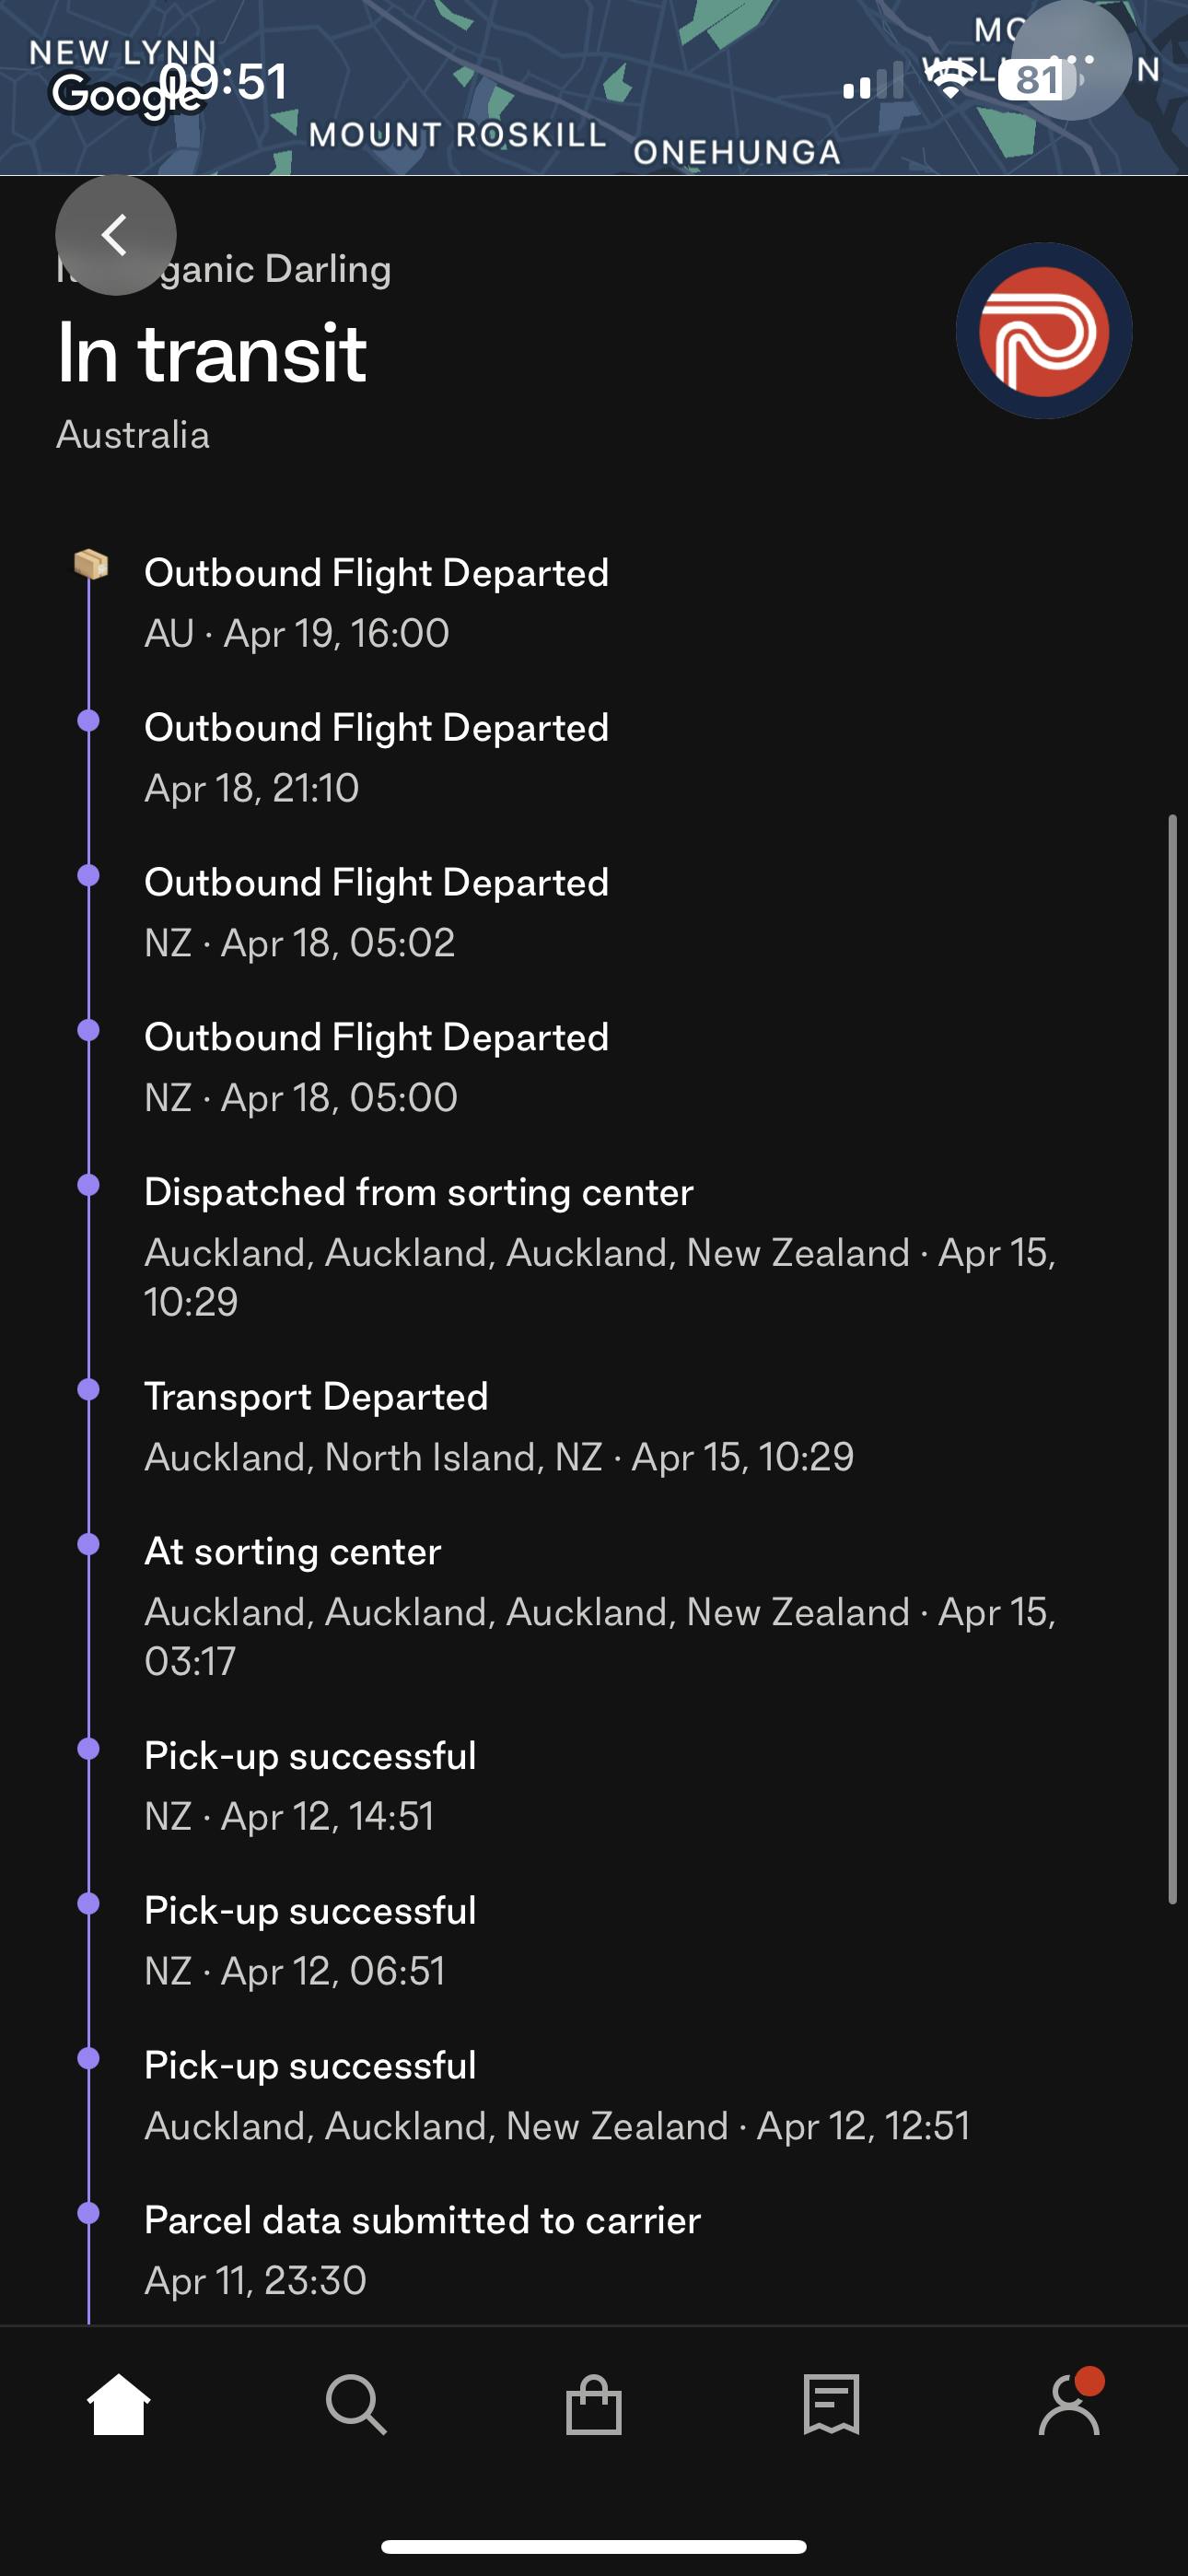Open the shopping bag tab
Viewport: 1188px width, 2576px height.
pyautogui.click(x=594, y=2405)
